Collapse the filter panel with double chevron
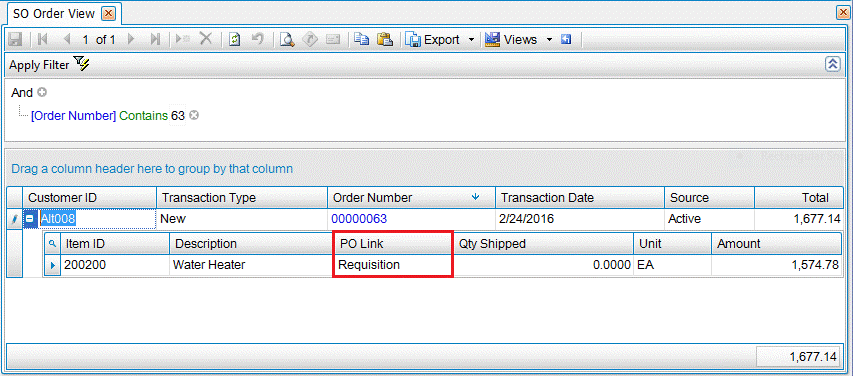Viewport: 853px width, 376px height. pos(832,64)
